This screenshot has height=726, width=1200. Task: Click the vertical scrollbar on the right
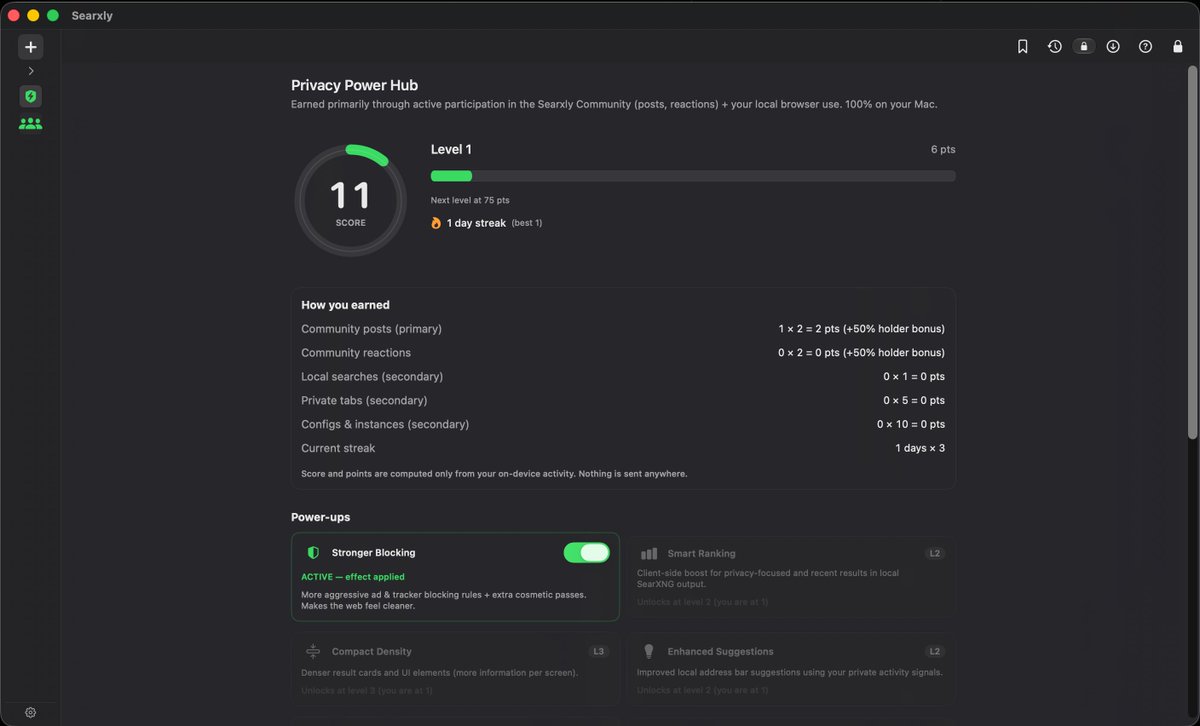[x=1192, y=250]
